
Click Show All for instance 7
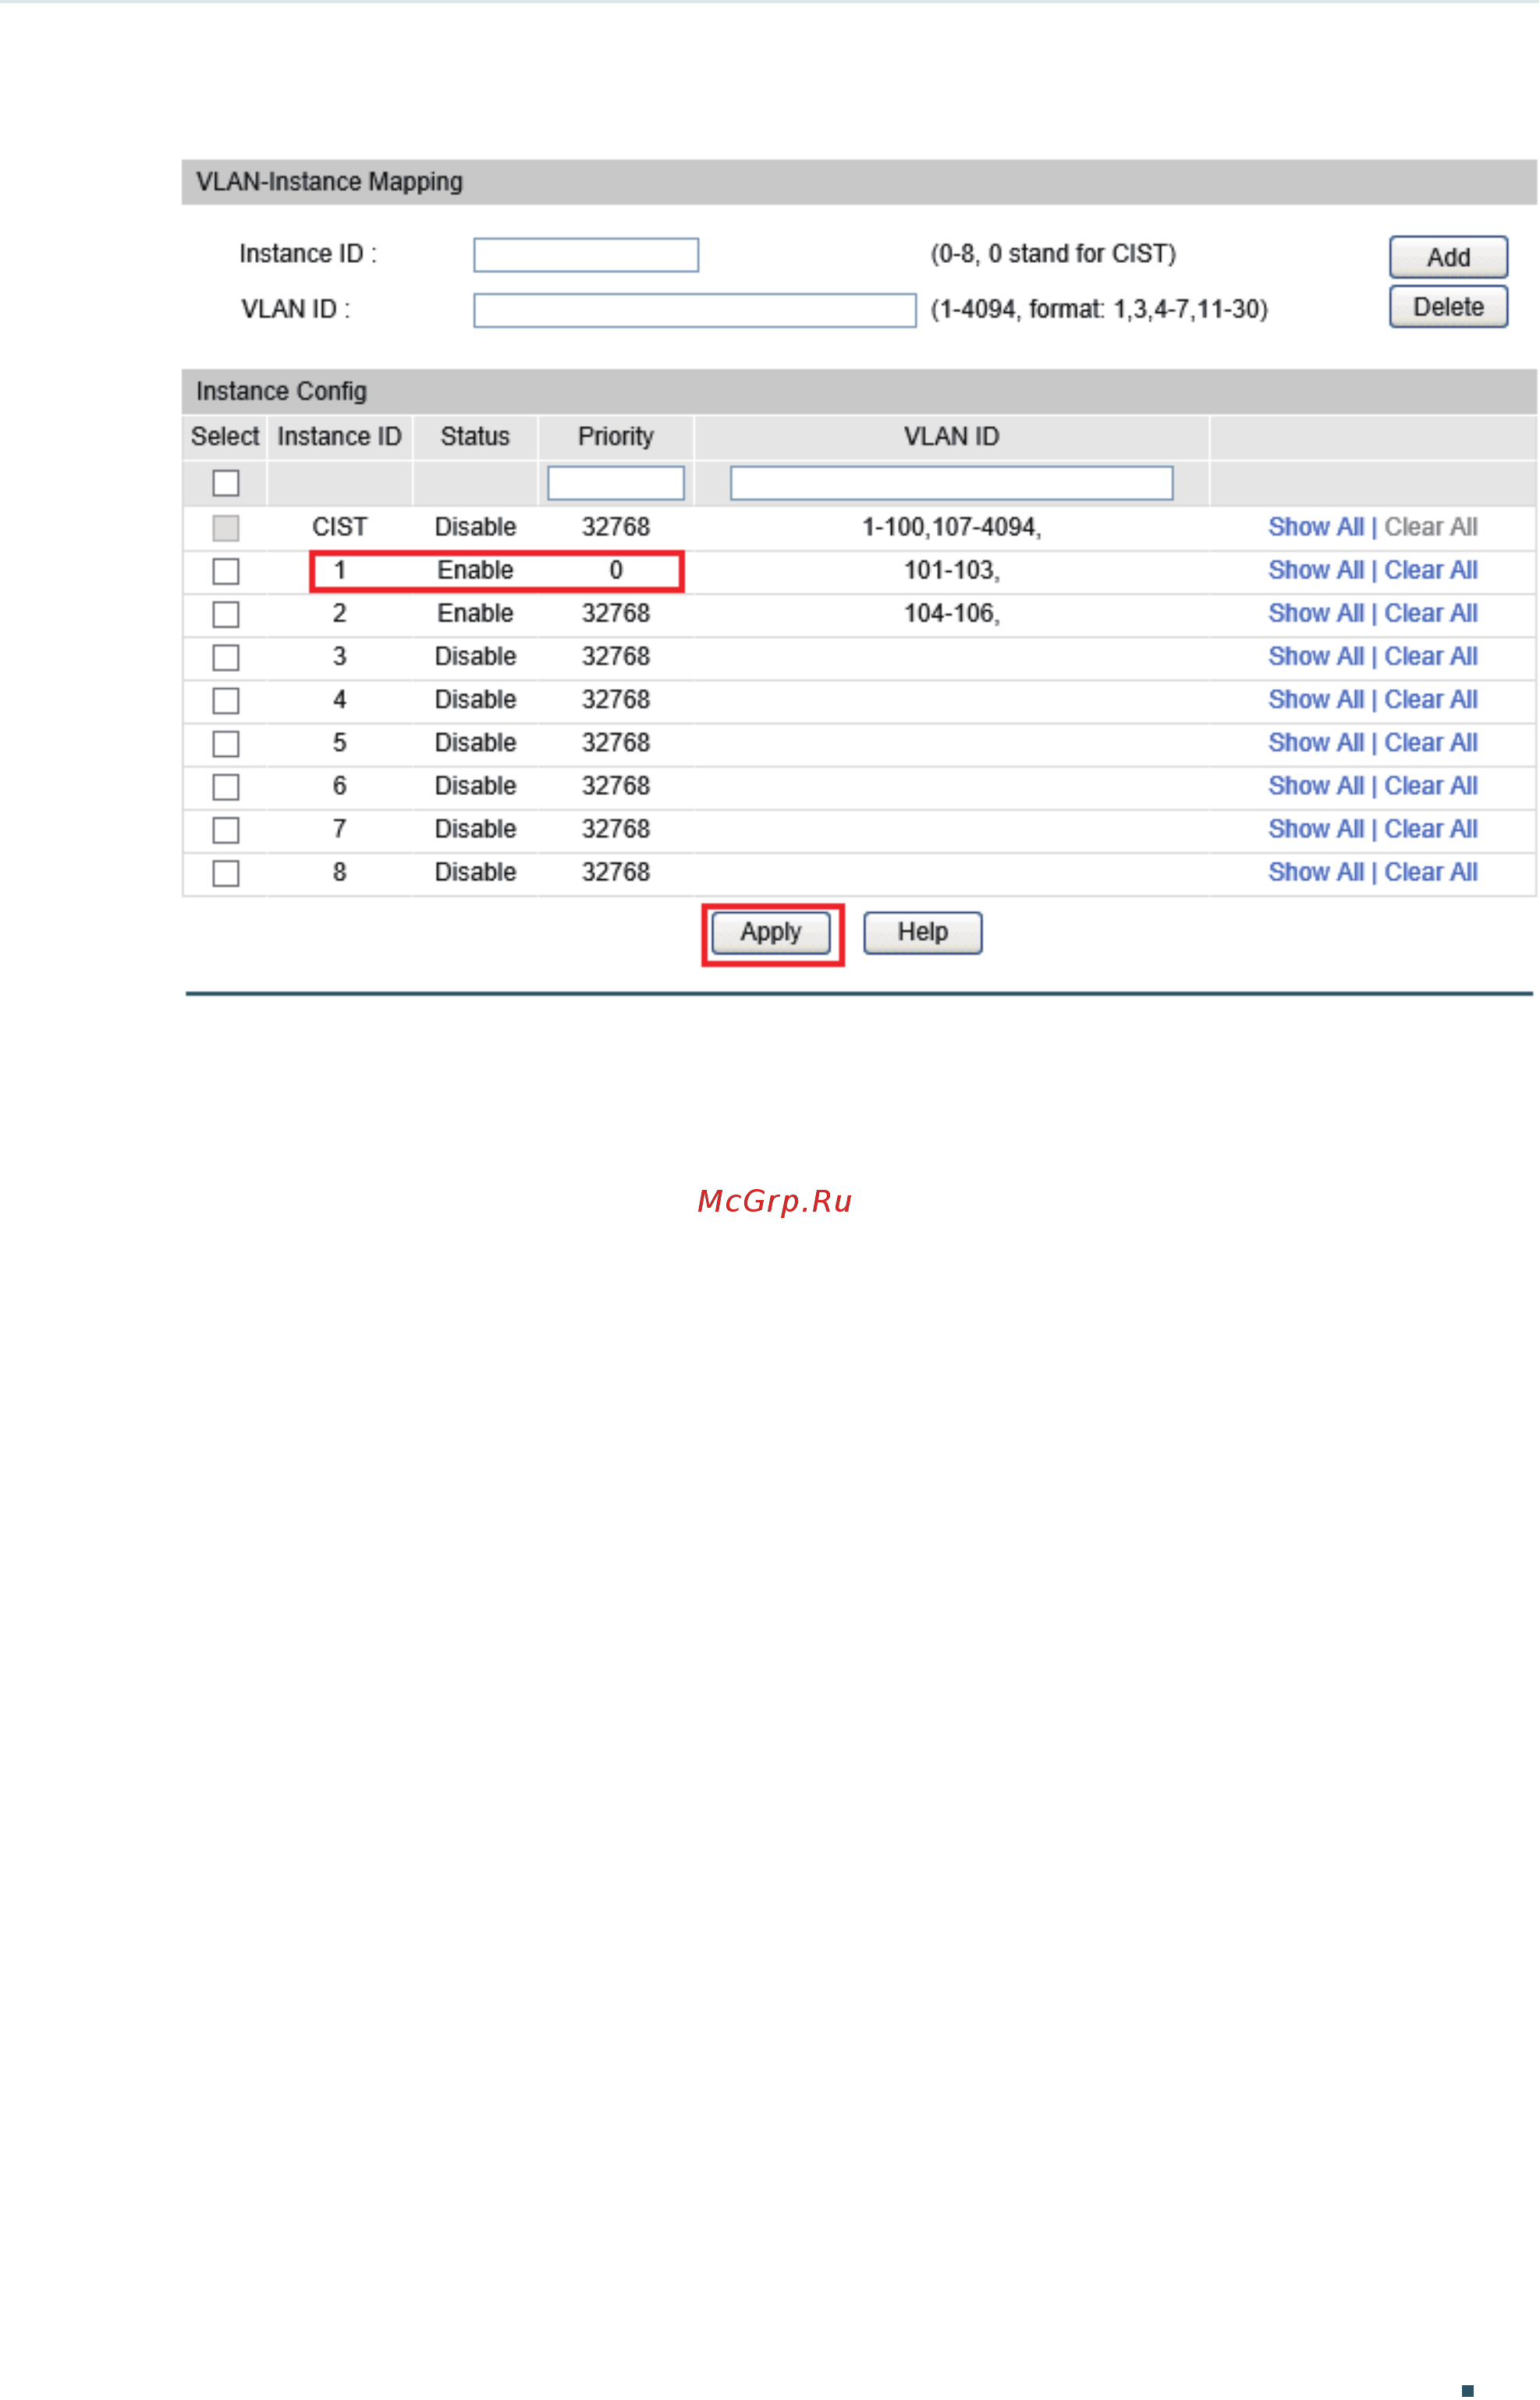1315,829
